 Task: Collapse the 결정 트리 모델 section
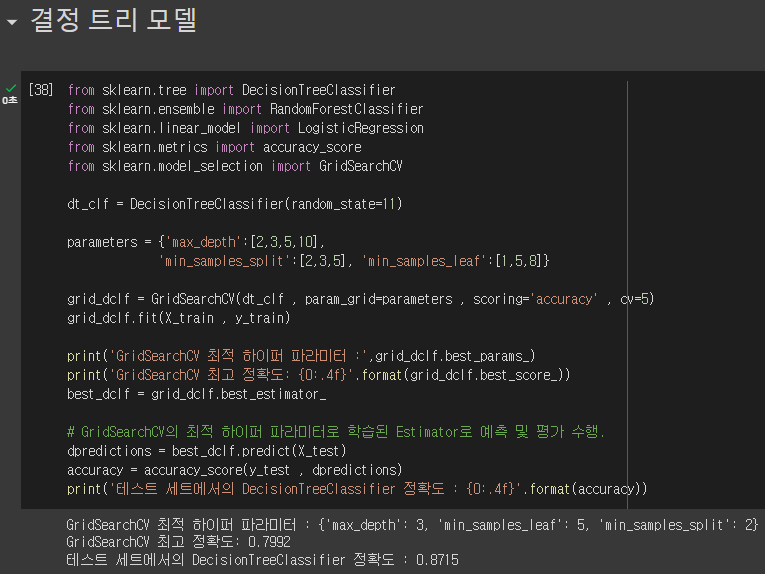12,22
